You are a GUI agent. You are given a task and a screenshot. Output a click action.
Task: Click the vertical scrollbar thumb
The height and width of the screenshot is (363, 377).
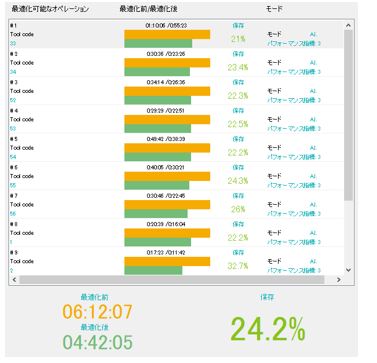point(348,115)
